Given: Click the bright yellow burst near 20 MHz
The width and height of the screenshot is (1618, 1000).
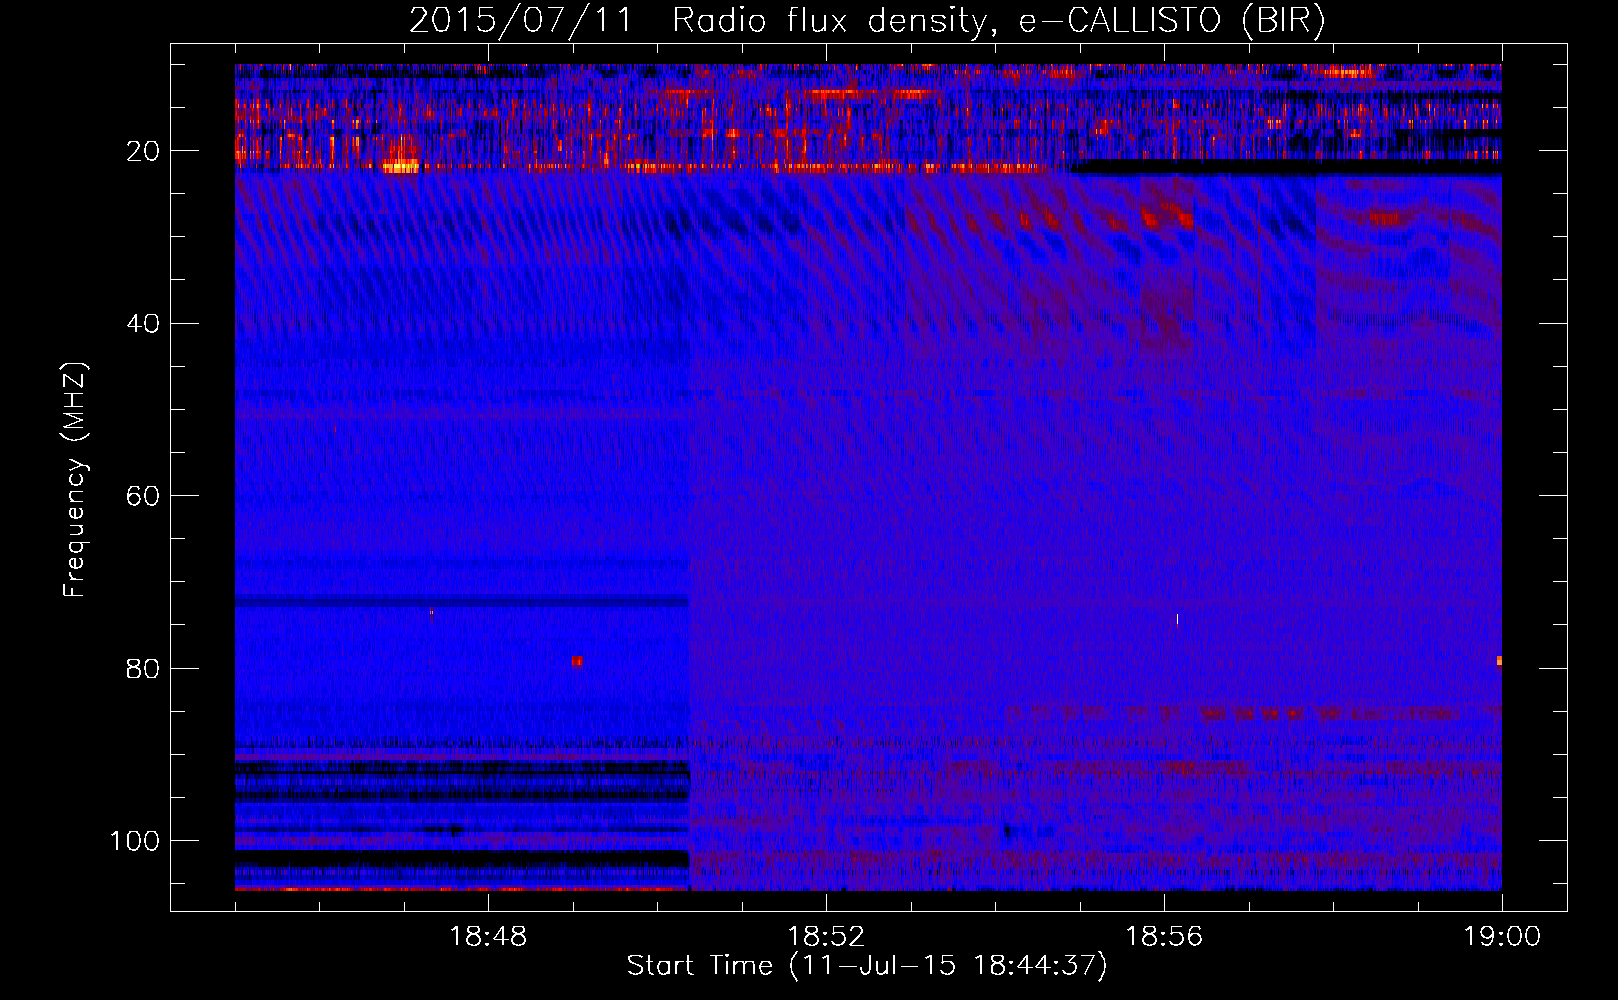Looking at the screenshot, I should (x=401, y=166).
